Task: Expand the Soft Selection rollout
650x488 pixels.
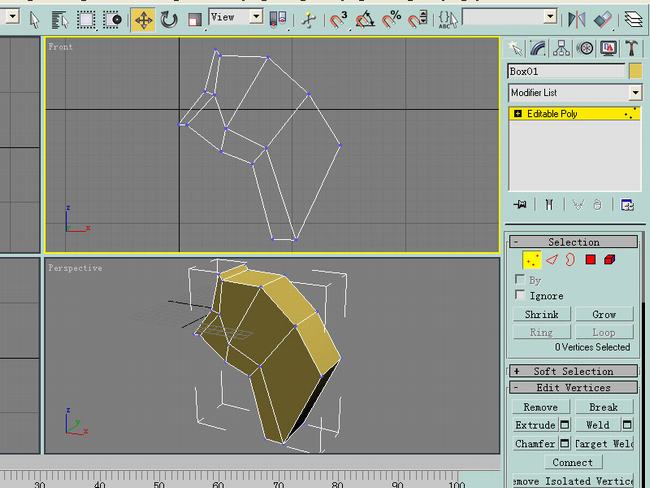Action: coord(574,371)
